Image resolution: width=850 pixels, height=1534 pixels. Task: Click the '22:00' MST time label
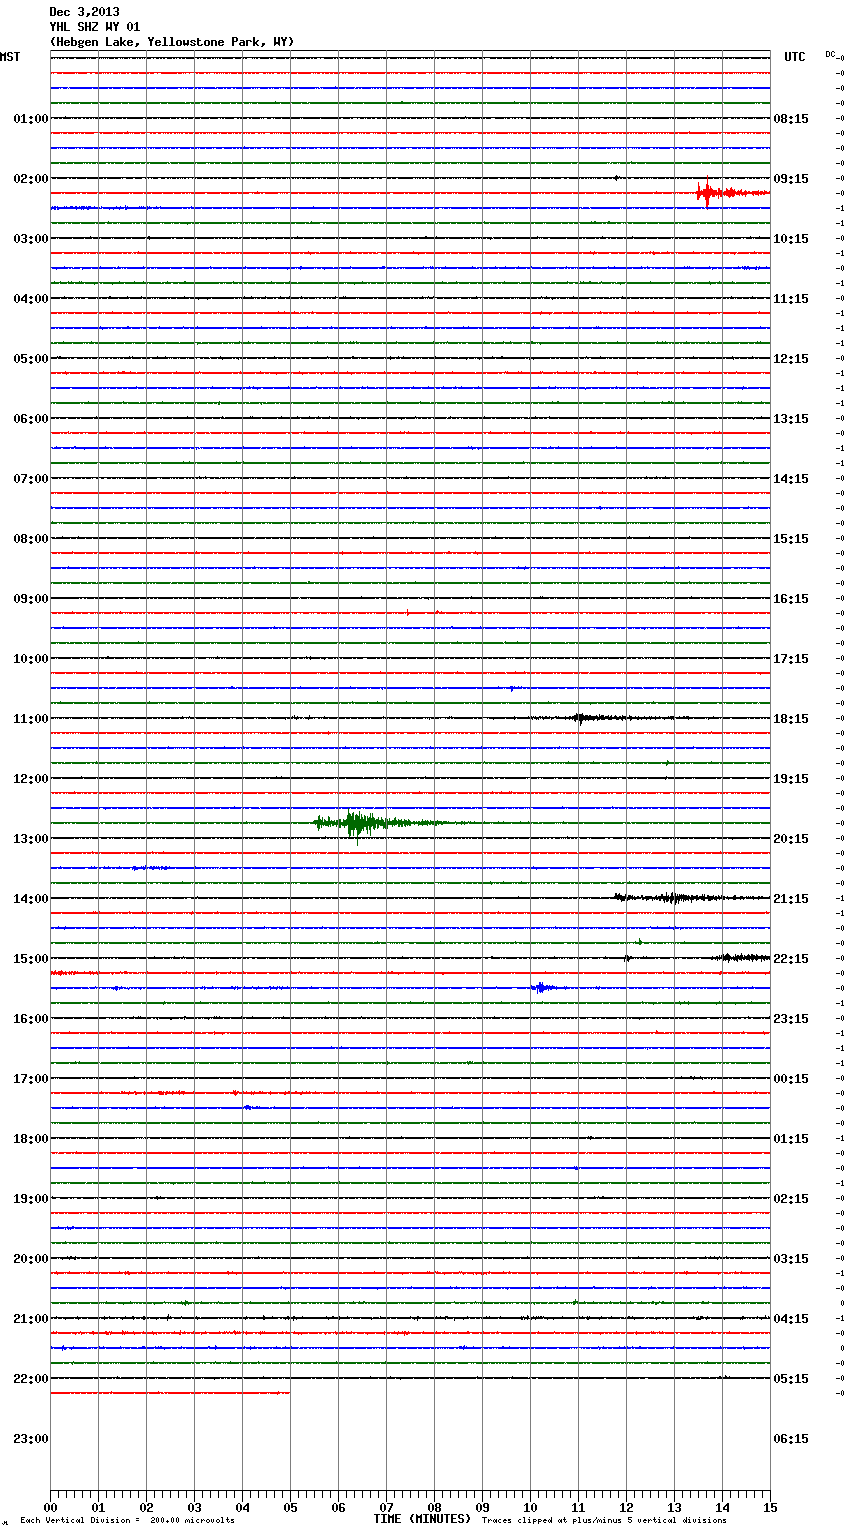tap(30, 1379)
